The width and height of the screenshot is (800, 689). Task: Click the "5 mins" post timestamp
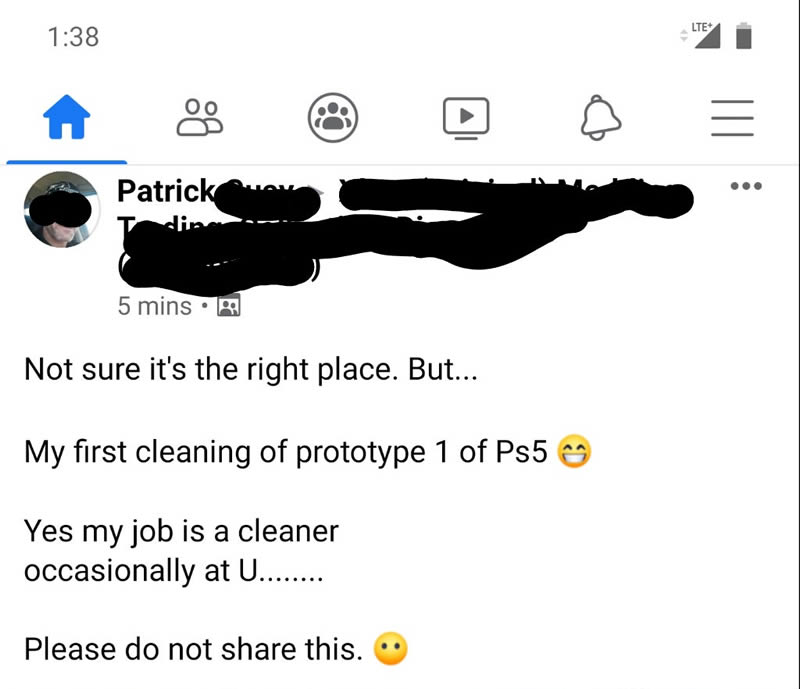pos(154,306)
